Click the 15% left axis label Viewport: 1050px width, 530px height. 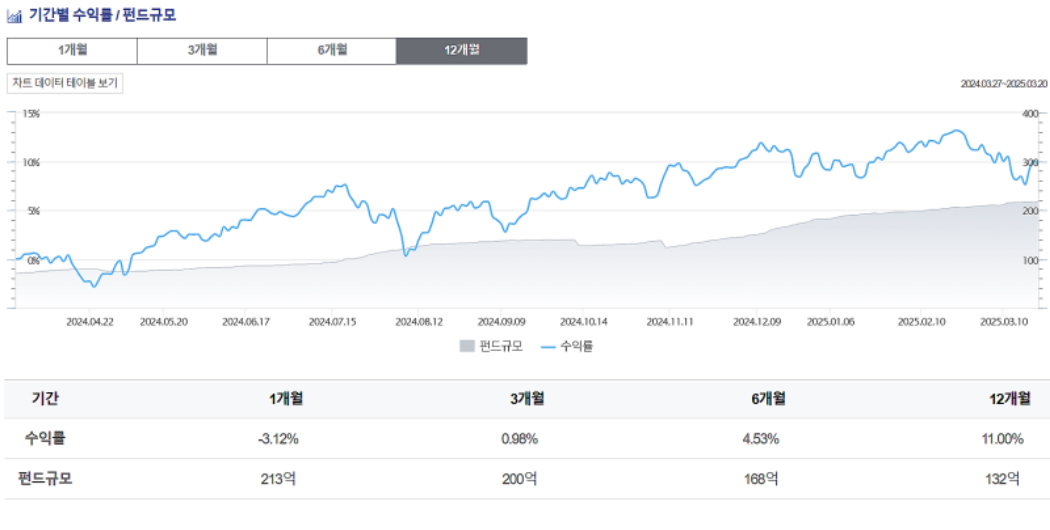point(31,113)
